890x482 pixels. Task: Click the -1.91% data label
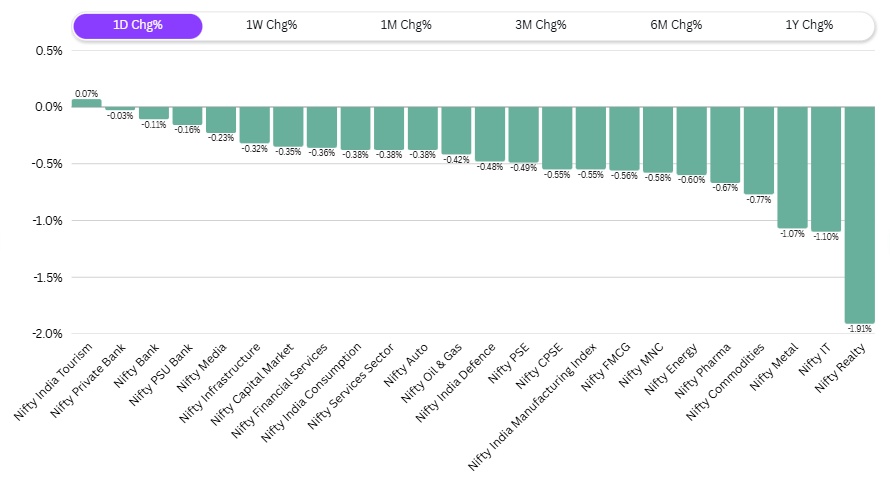pos(859,328)
